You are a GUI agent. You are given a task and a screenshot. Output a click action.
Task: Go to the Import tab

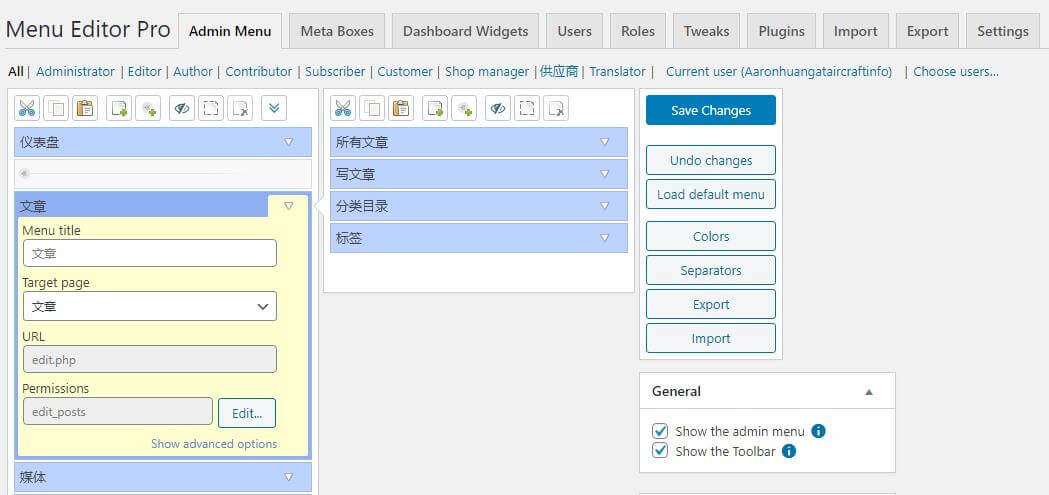[856, 31]
